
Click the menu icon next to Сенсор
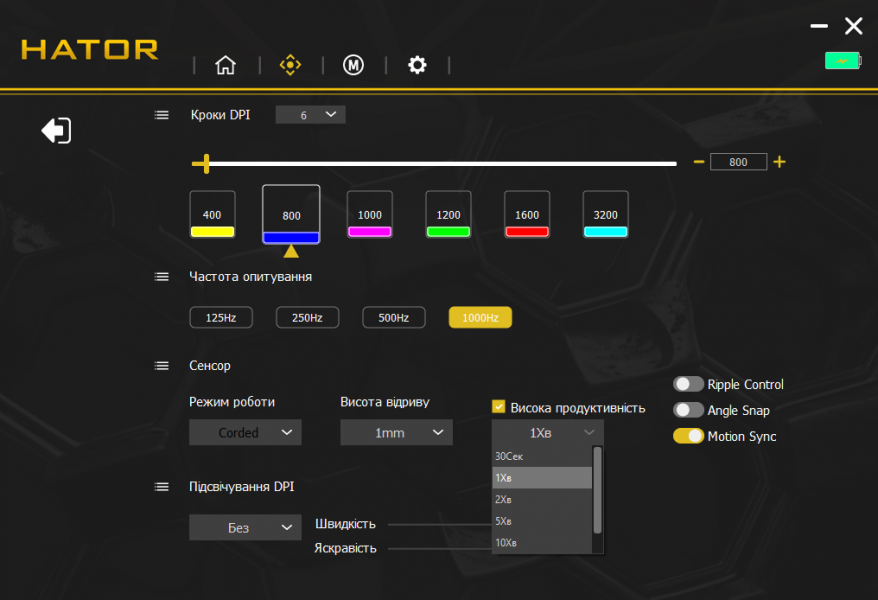click(x=162, y=366)
